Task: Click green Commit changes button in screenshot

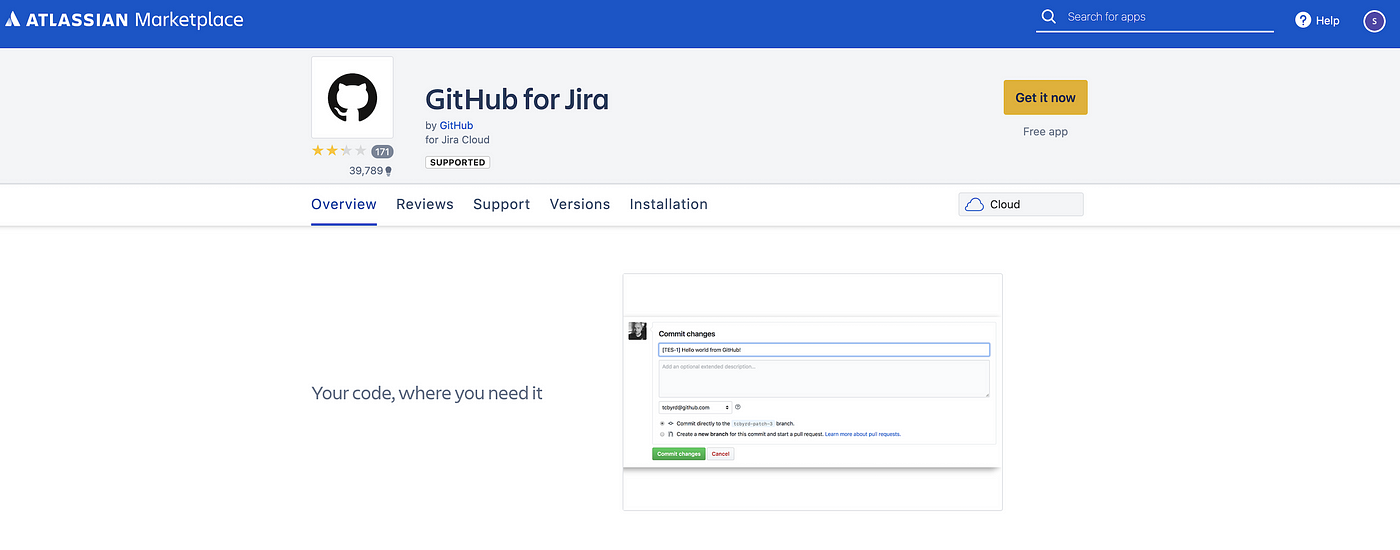Action: (678, 454)
